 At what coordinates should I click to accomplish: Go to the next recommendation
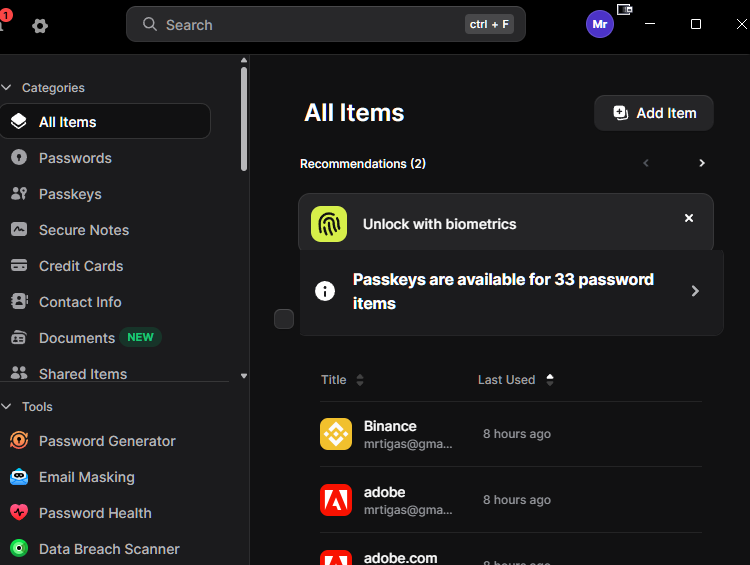tap(702, 163)
